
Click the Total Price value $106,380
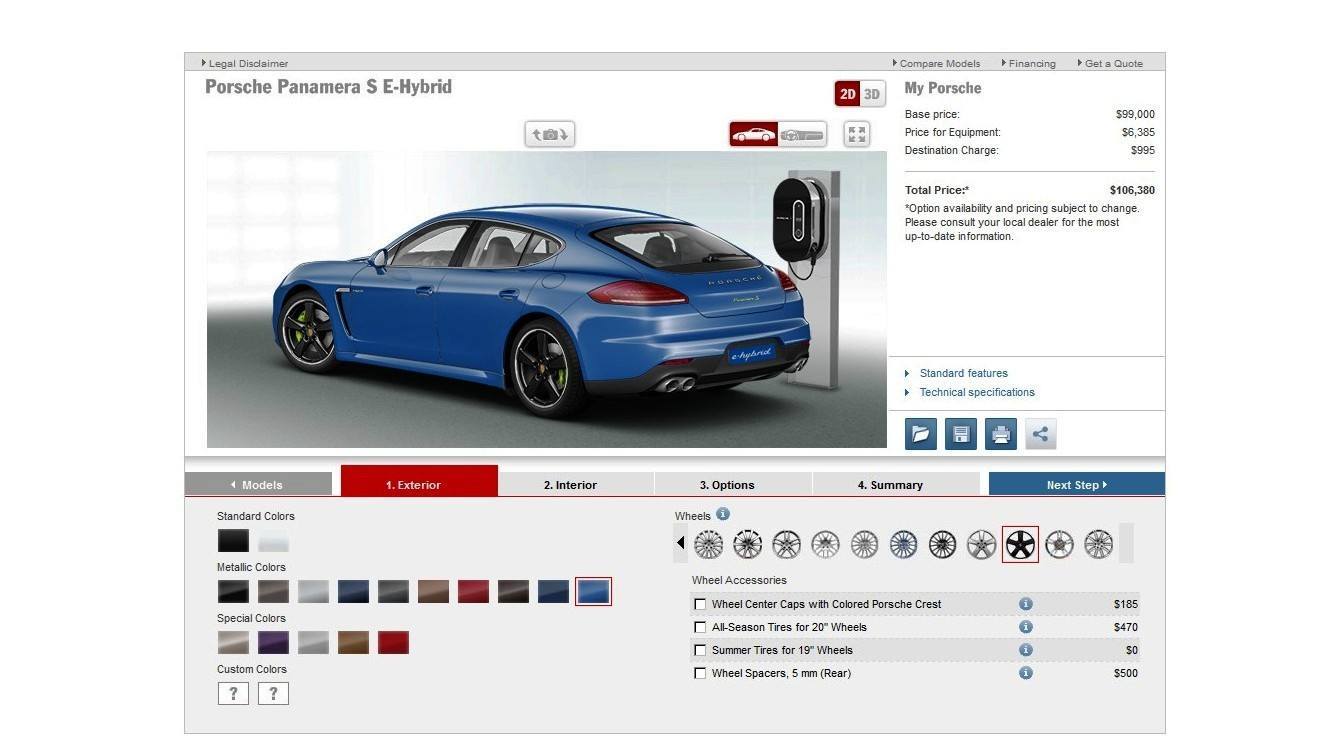coord(1132,190)
